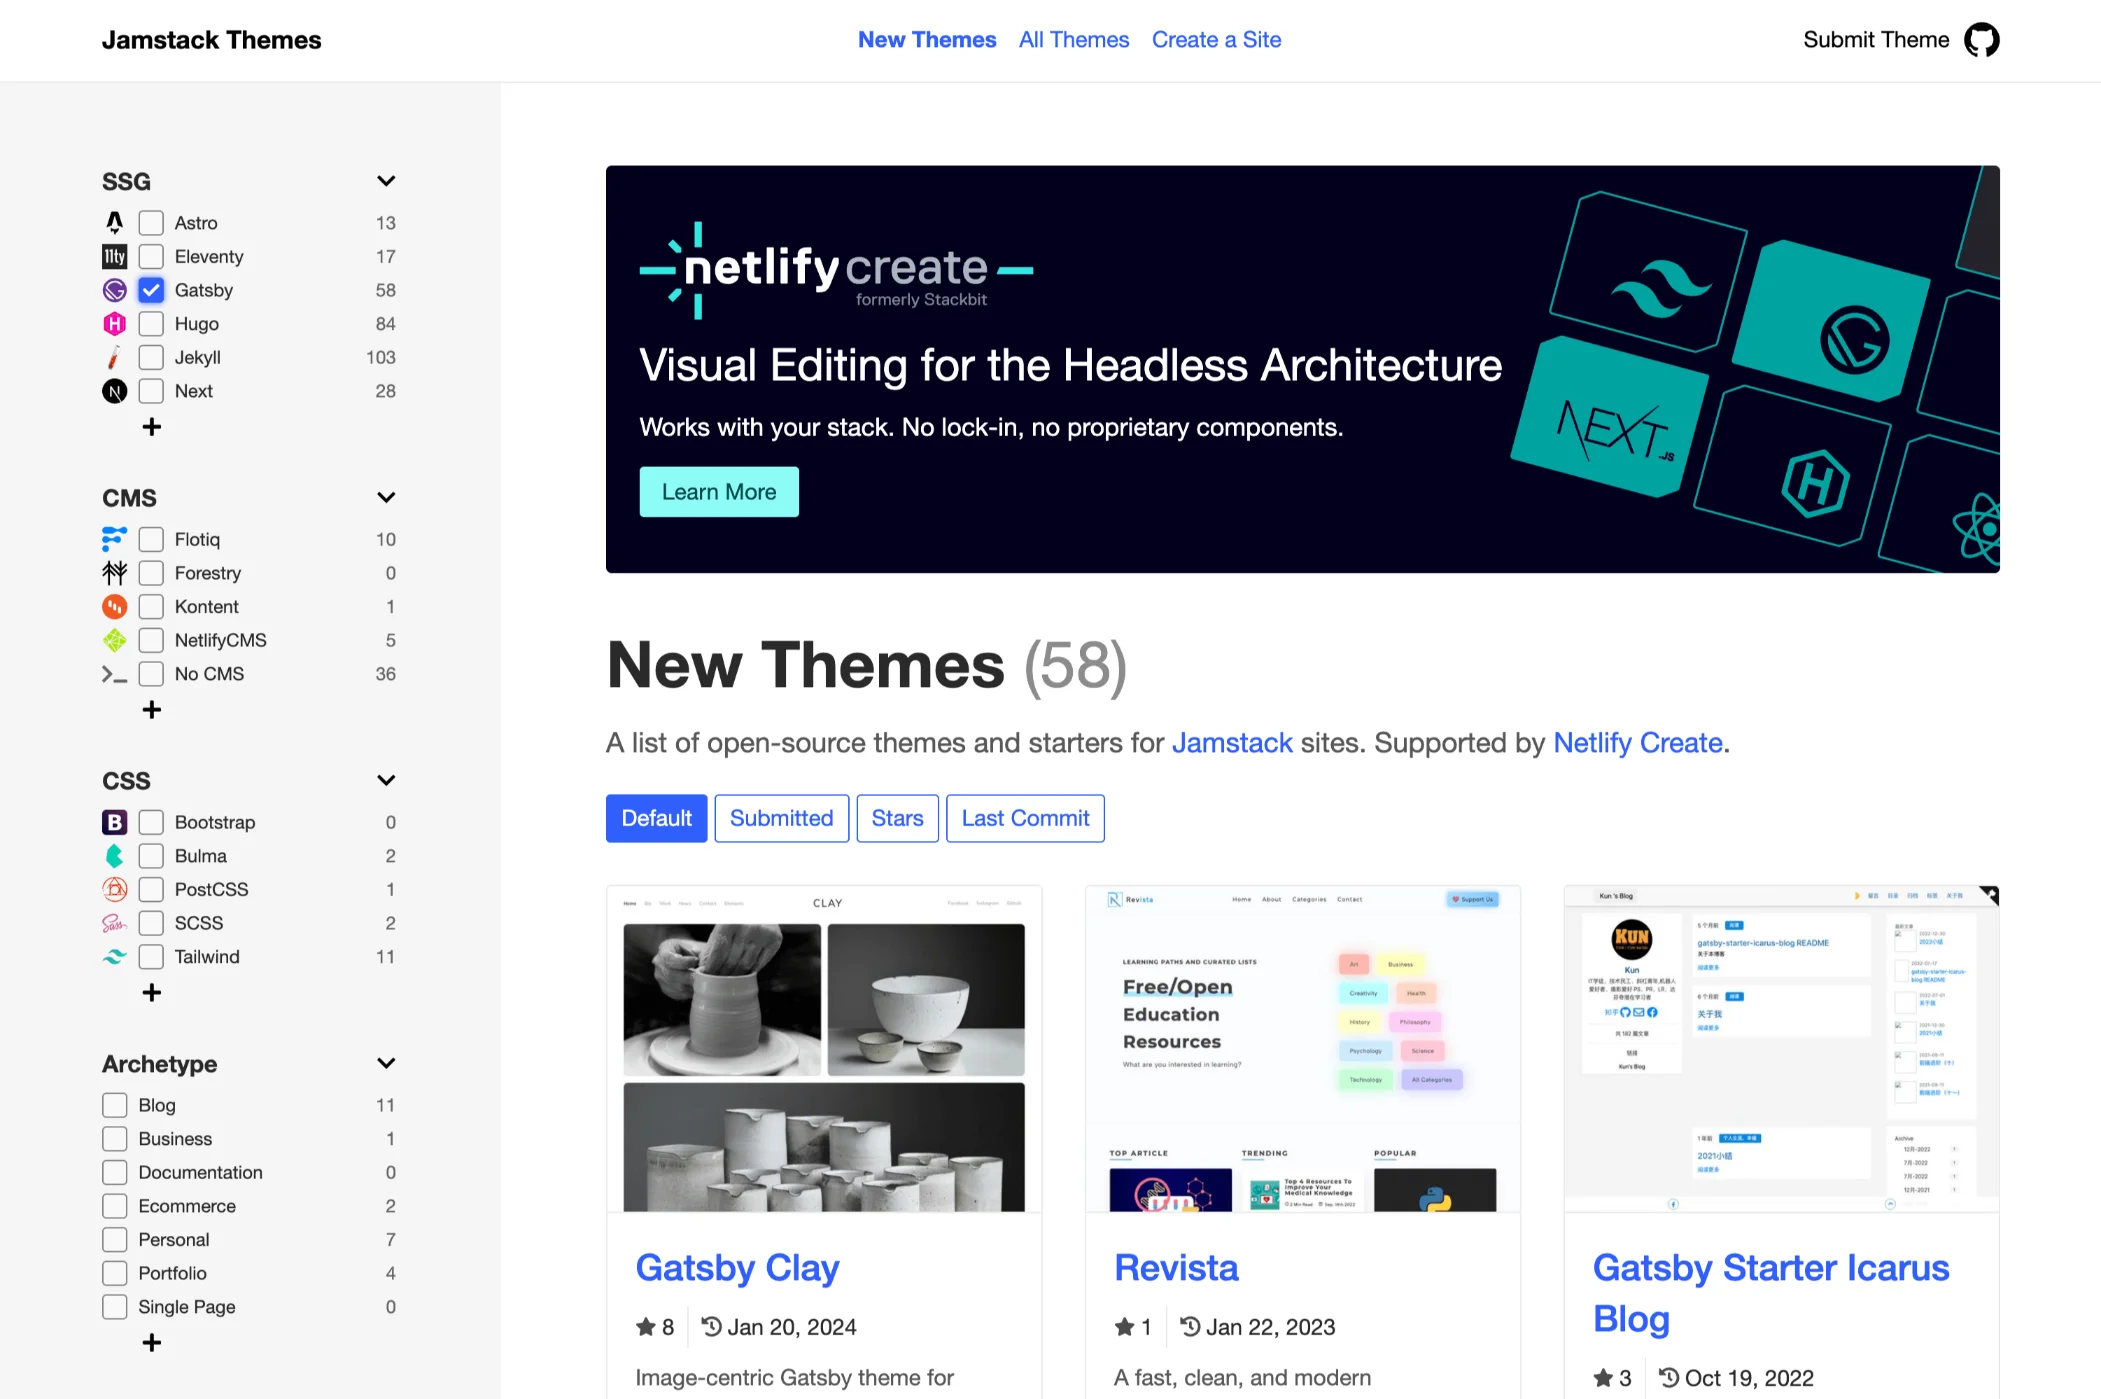
Task: Click the Forestry CMS icon in sidebar
Action: (x=116, y=571)
